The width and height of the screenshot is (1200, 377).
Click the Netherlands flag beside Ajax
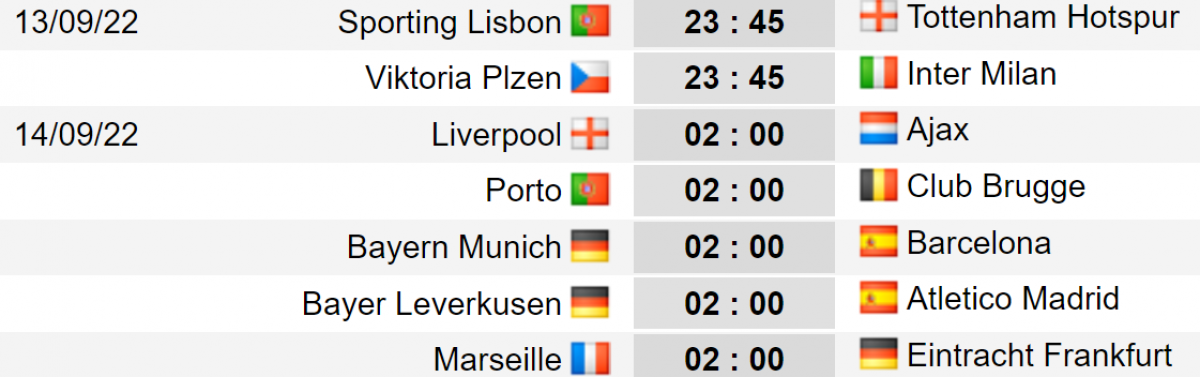[x=878, y=129]
